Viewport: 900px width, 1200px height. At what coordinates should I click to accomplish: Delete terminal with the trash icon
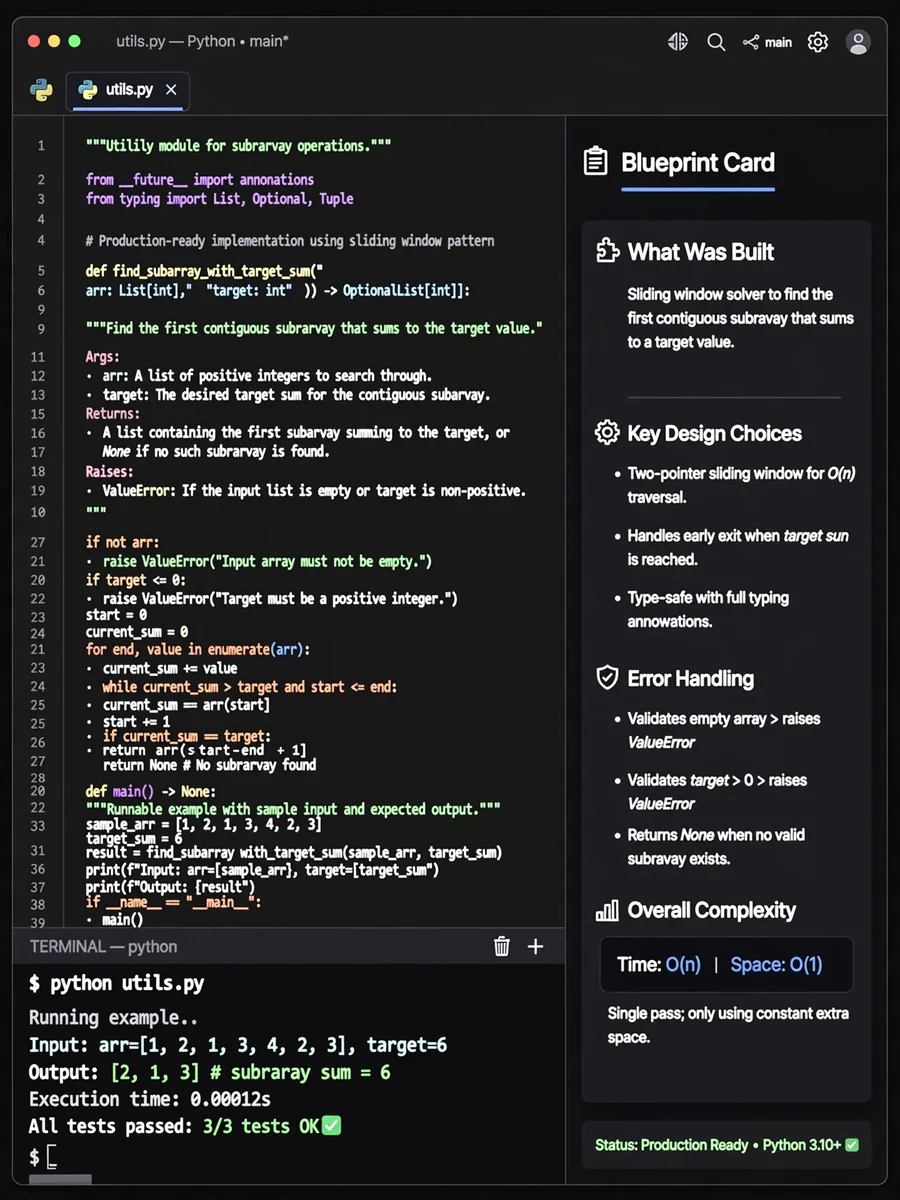(502, 946)
